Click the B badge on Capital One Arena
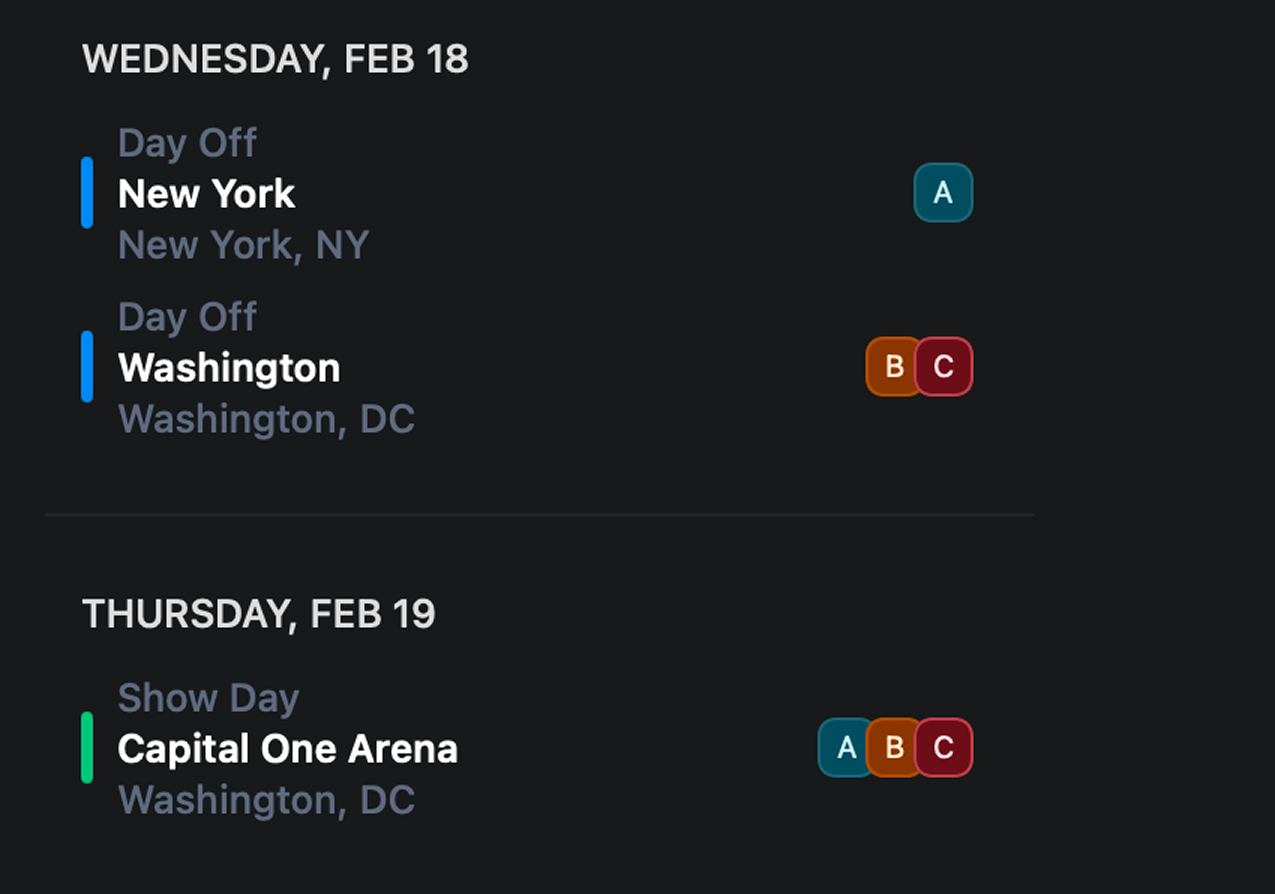The height and width of the screenshot is (894, 1275). 893,748
